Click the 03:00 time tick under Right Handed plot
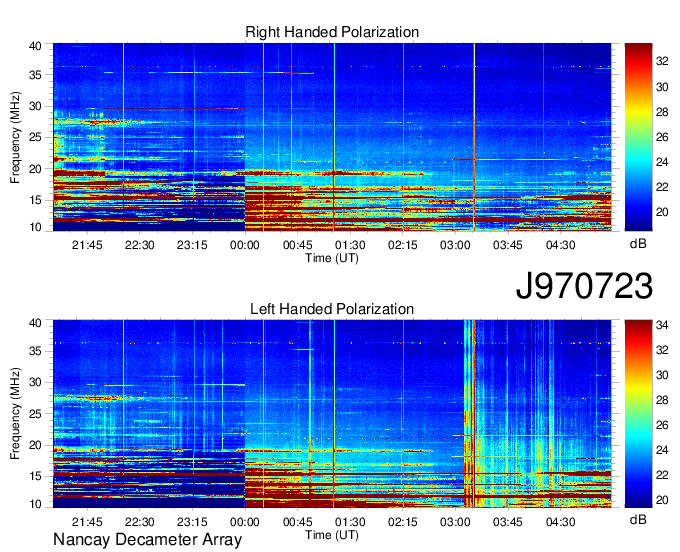680x552 pixels. point(455,245)
